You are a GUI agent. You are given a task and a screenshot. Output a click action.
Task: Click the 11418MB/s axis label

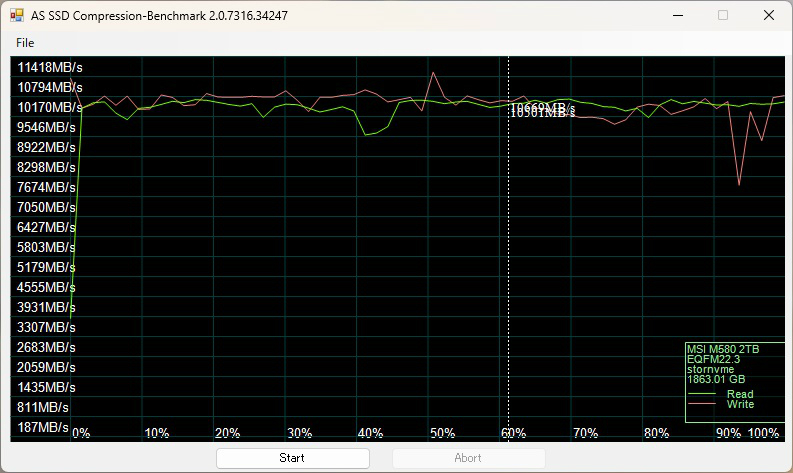click(x=50, y=67)
